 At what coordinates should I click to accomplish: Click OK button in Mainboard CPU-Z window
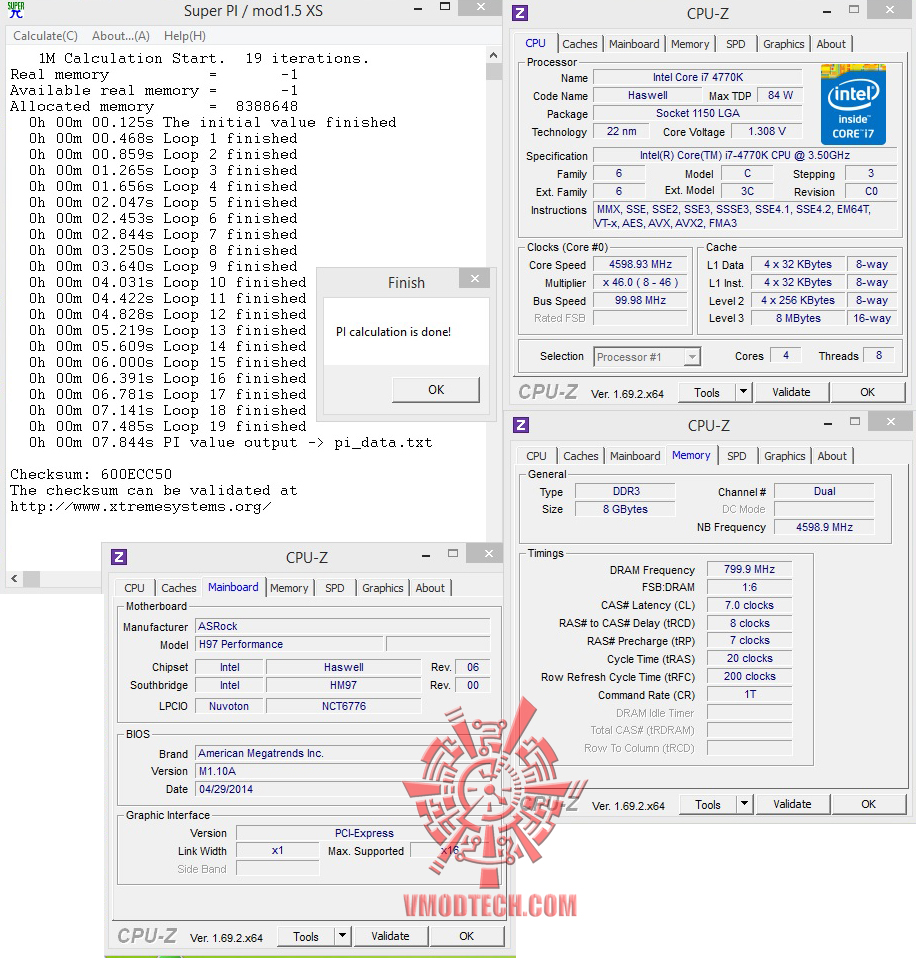point(467,936)
